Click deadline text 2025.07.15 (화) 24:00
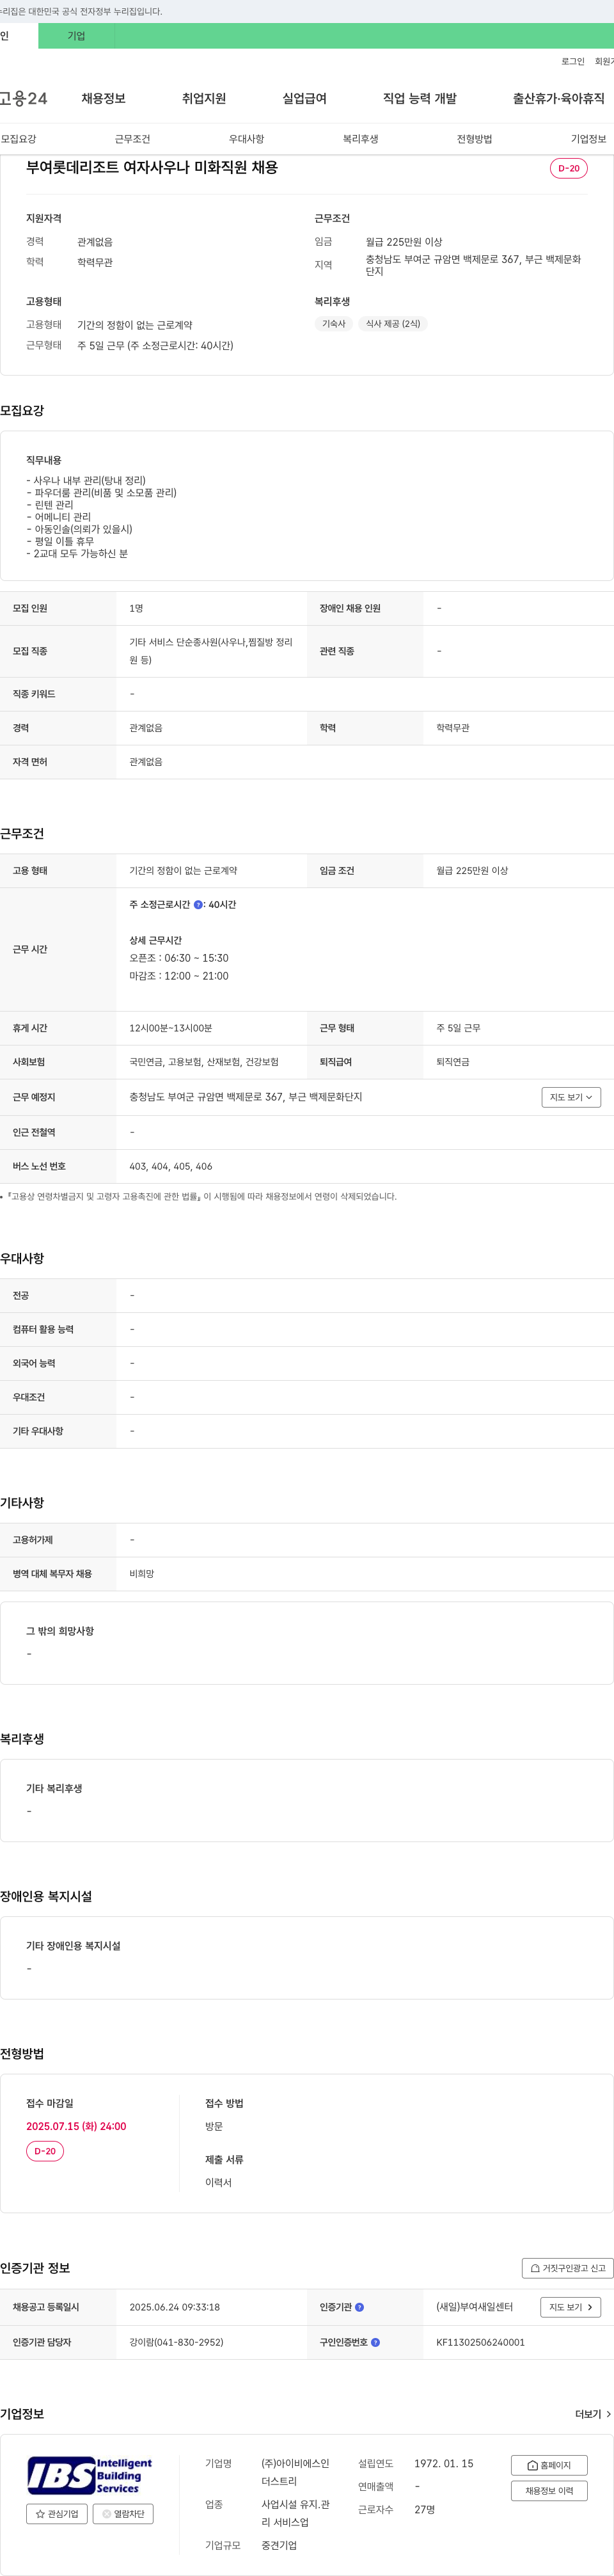The image size is (614, 2576). click(76, 2126)
